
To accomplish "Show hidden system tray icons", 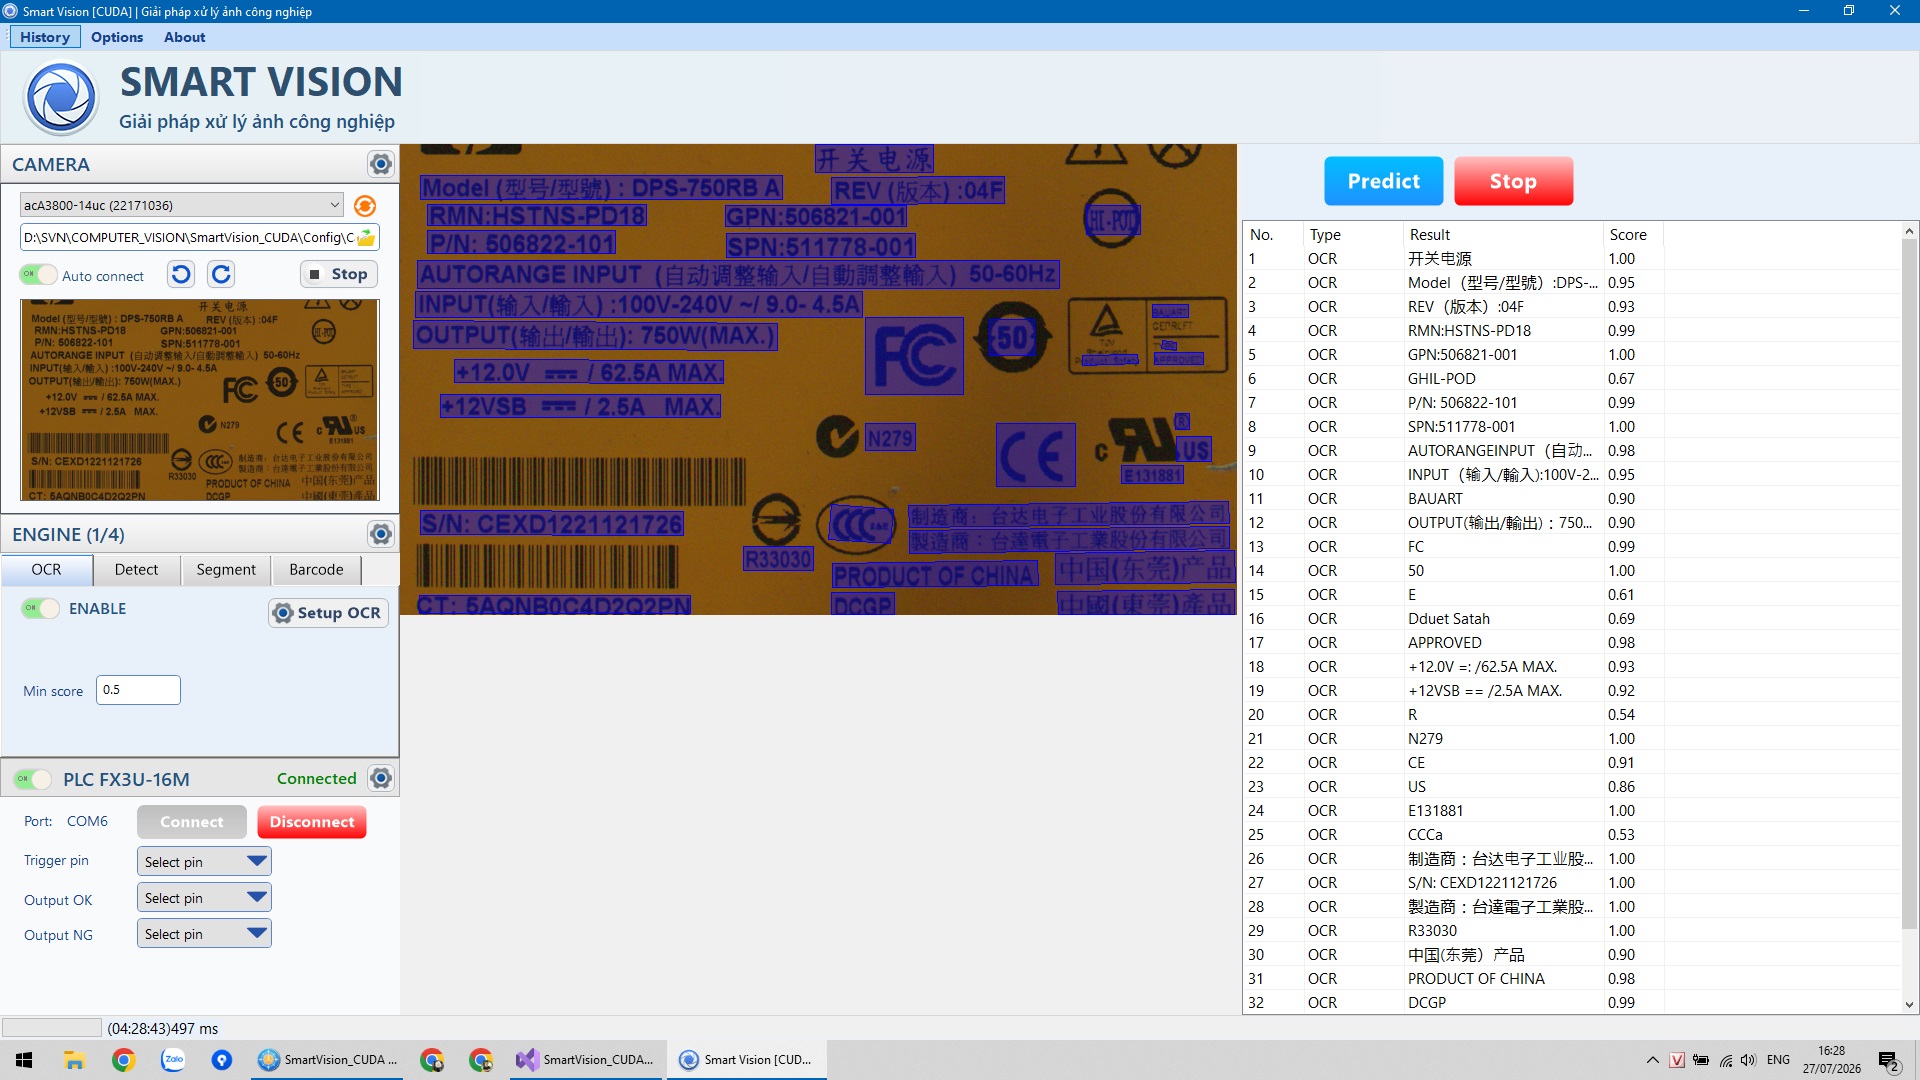I will pyautogui.click(x=1652, y=1060).
